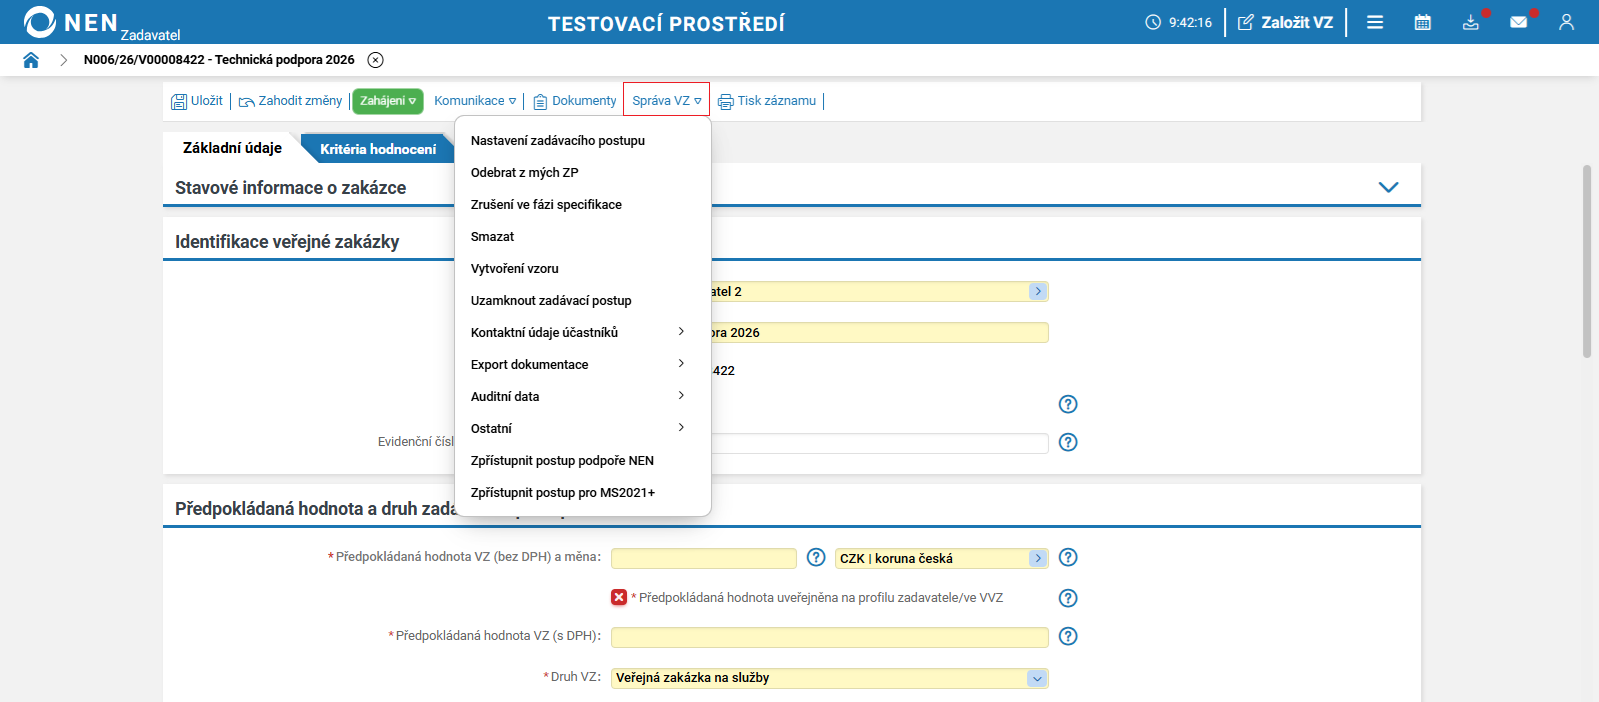Click Předpokládaná hodnota VZ (bez DPH) input

click(704, 558)
